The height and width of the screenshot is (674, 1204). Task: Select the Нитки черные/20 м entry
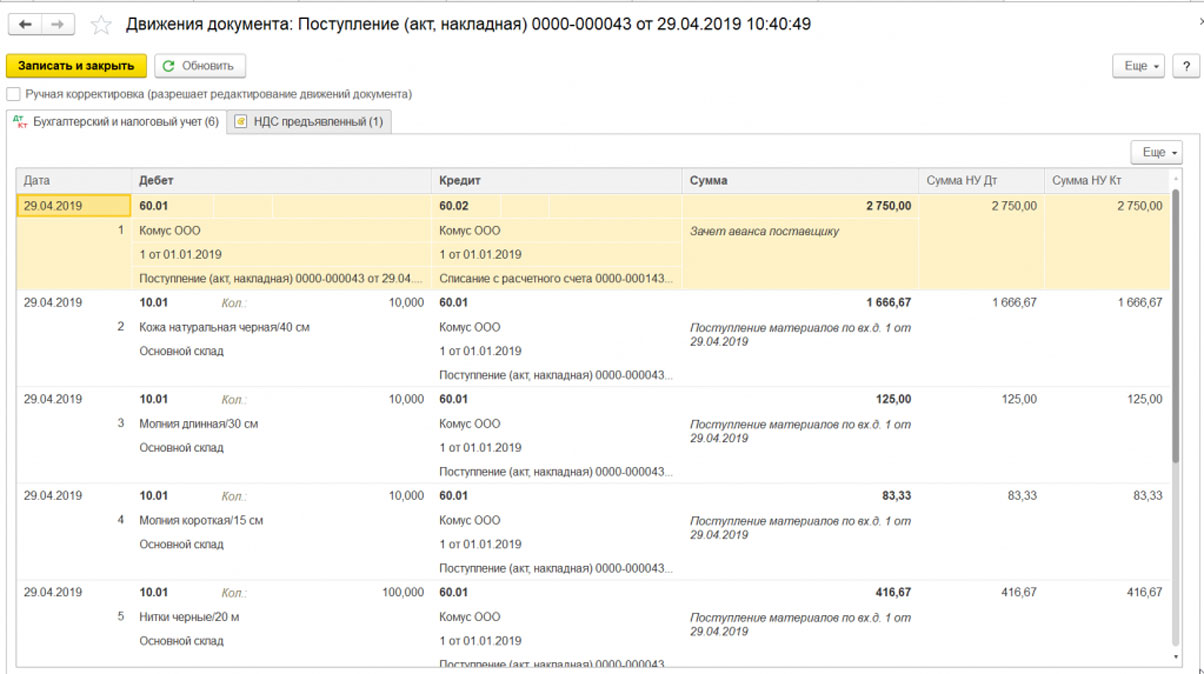pos(189,617)
